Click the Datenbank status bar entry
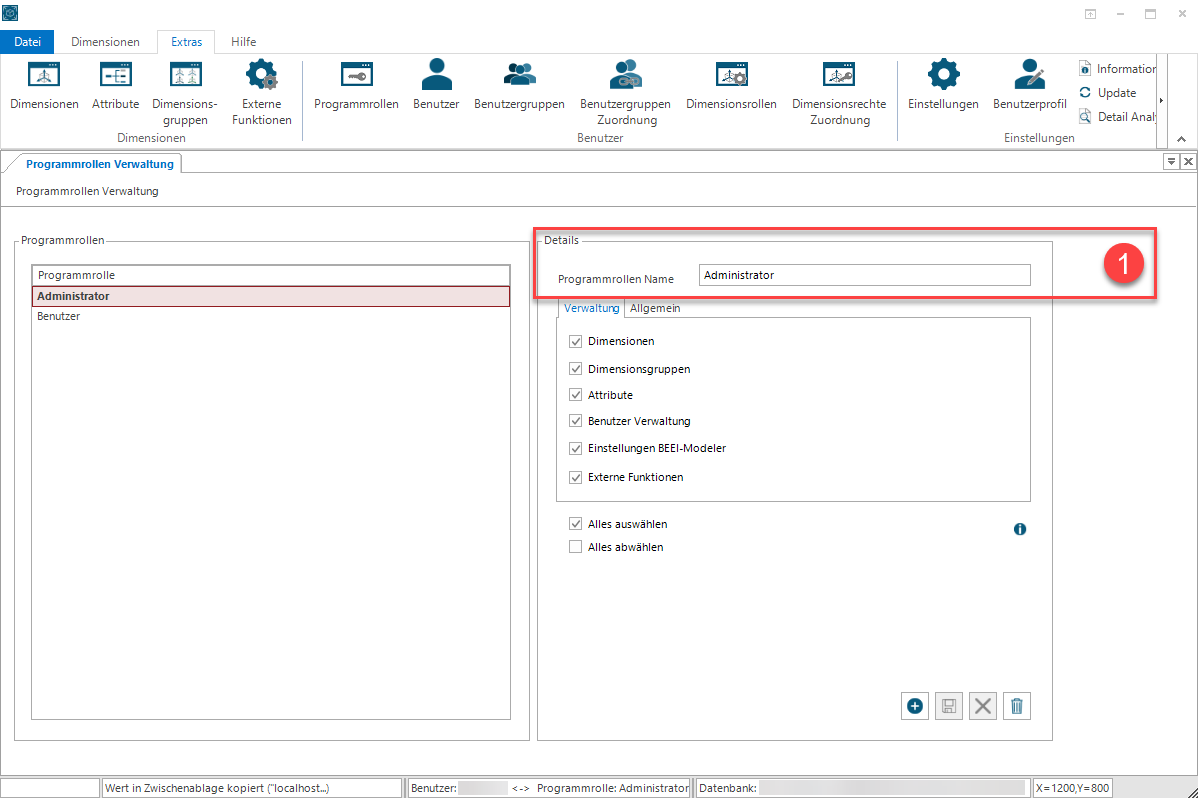 click(863, 787)
